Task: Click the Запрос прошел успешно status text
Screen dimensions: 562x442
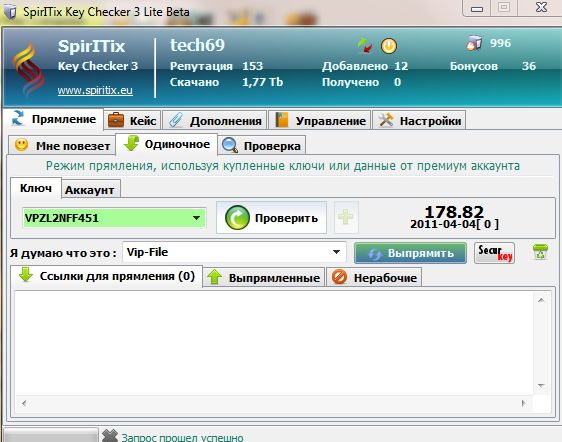Action: 182,437
